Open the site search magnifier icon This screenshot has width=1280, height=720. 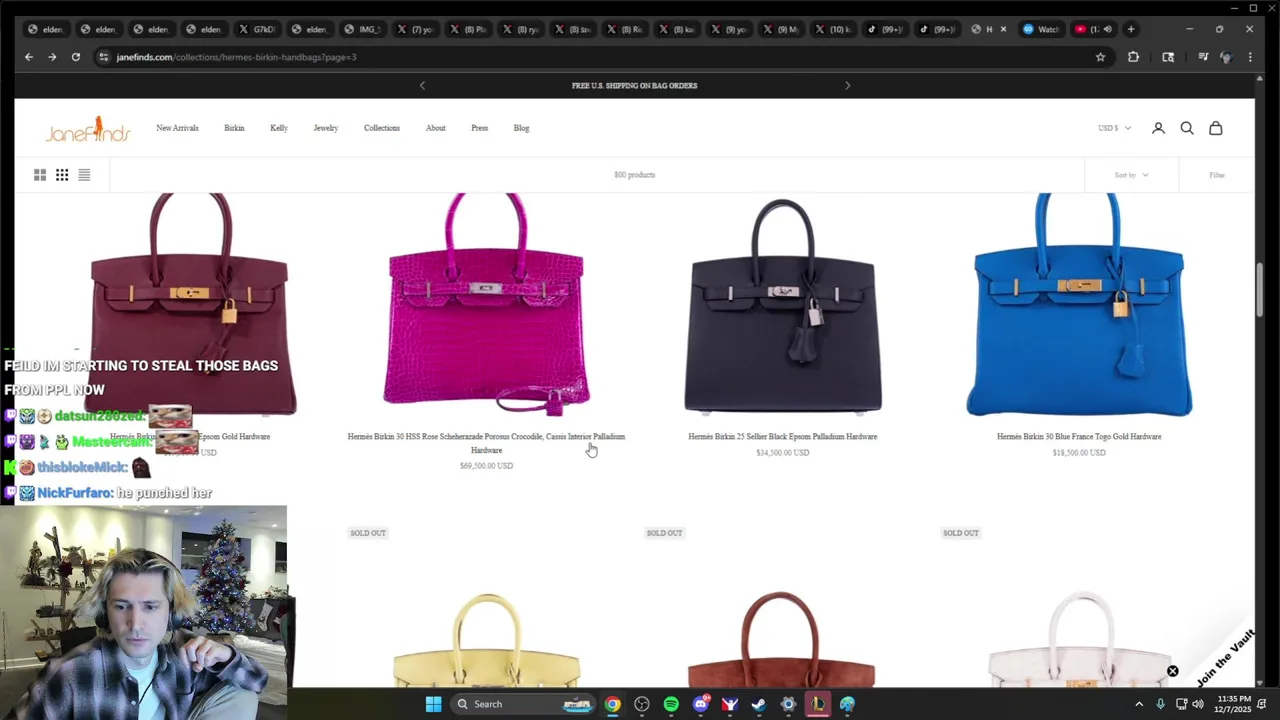pyautogui.click(x=1187, y=128)
